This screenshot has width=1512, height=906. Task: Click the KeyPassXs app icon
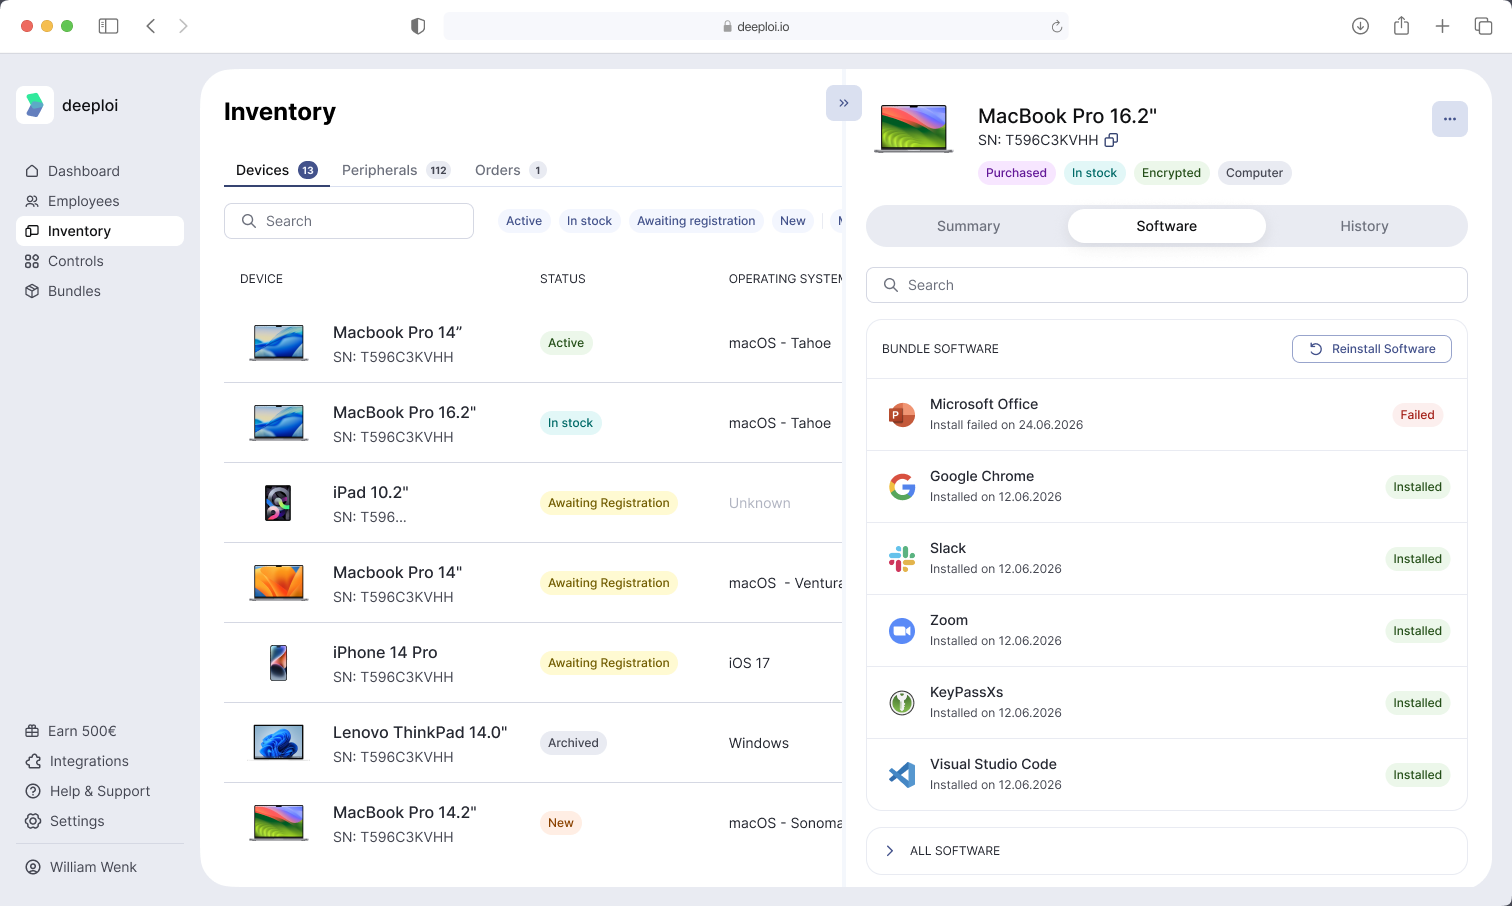coord(902,703)
